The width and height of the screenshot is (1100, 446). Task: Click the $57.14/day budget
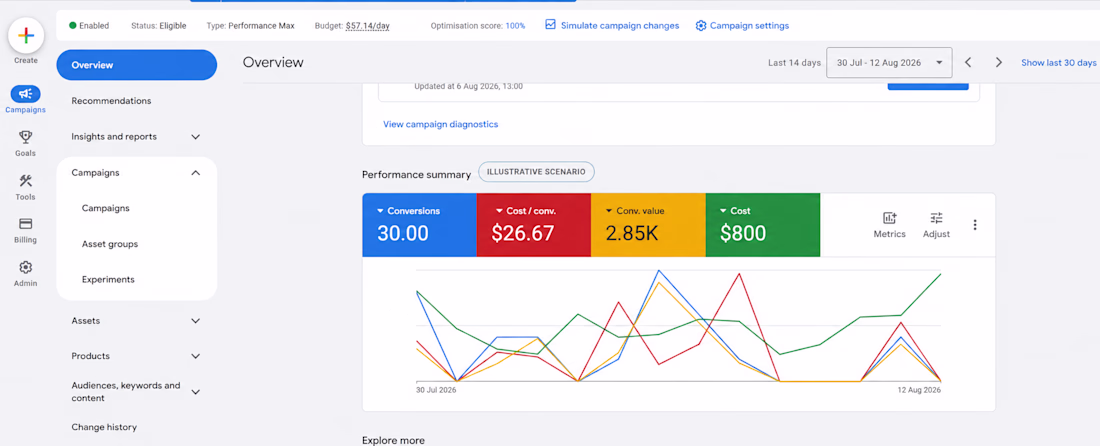click(368, 26)
